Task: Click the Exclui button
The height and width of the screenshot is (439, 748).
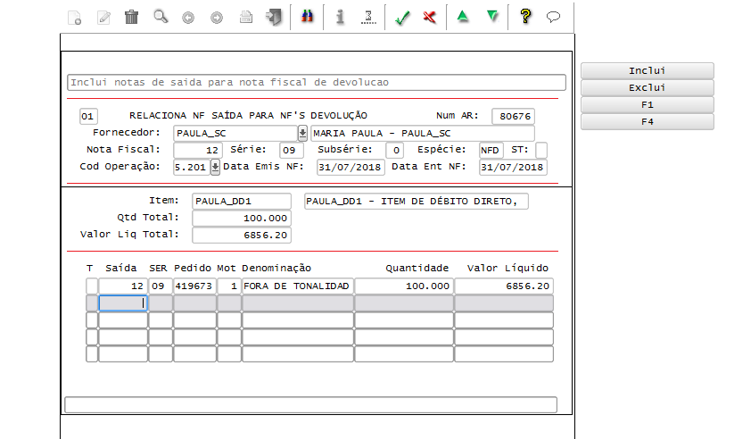Action: coord(647,88)
